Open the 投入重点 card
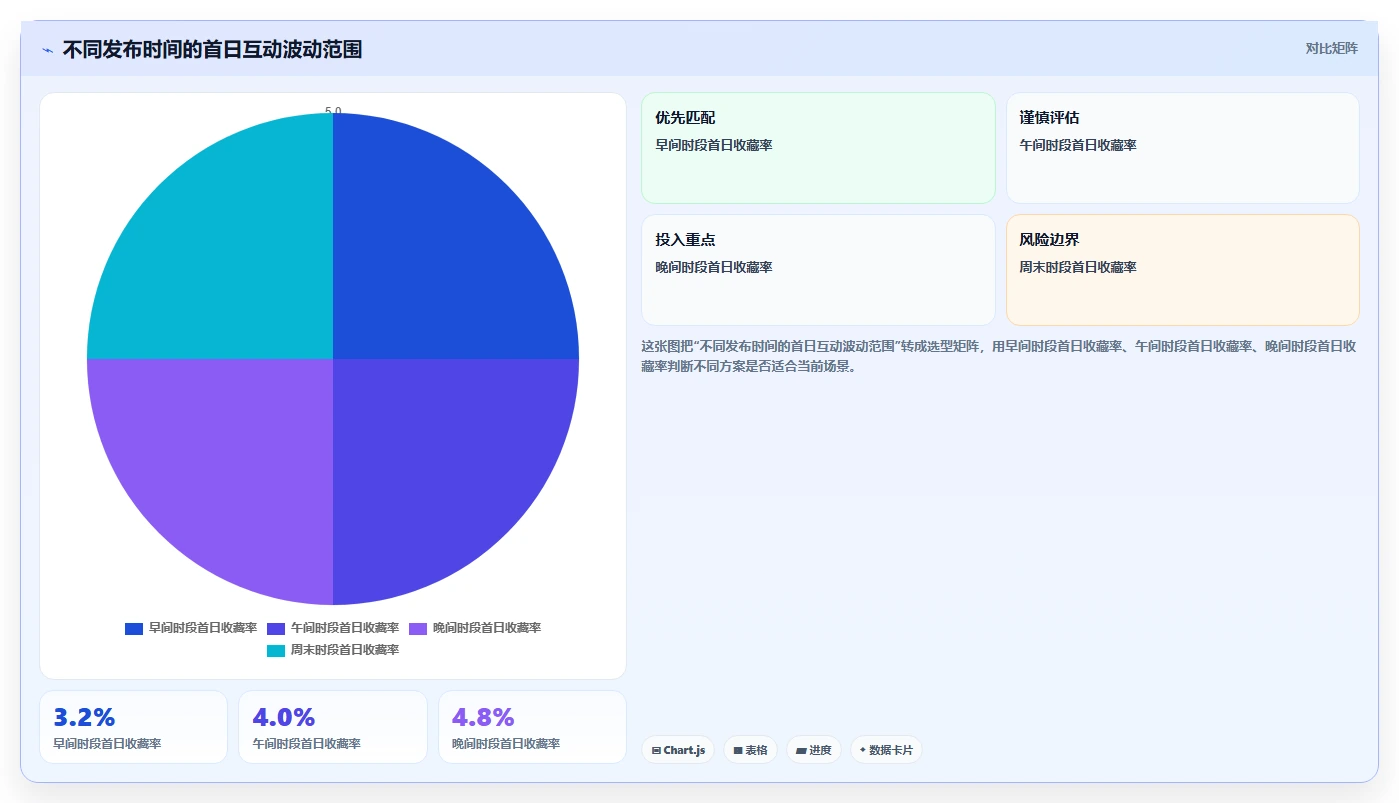1399x803 pixels. [818, 270]
